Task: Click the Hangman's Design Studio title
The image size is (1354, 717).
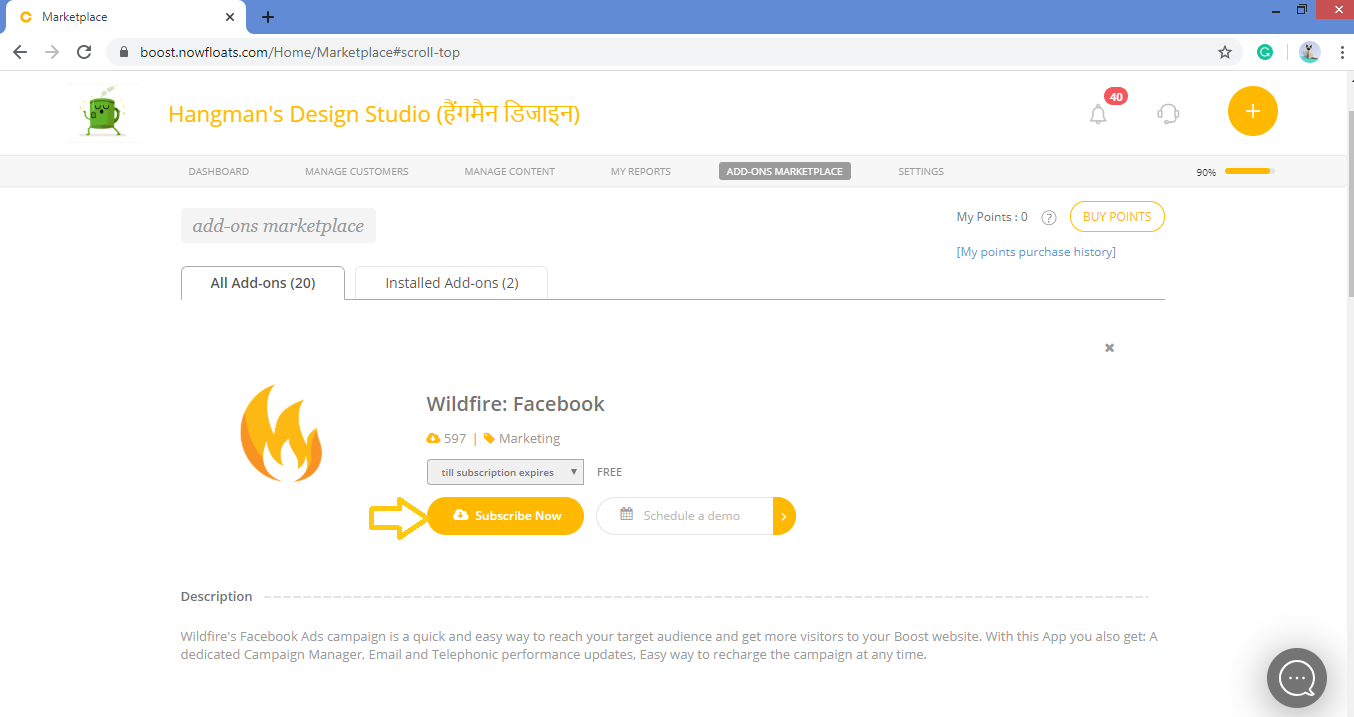Action: 374,114
